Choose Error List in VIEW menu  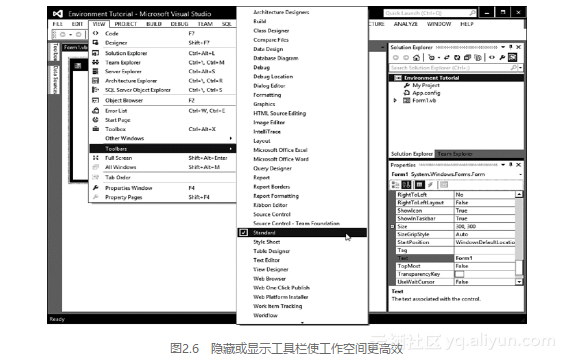pyautogui.click(x=162, y=111)
